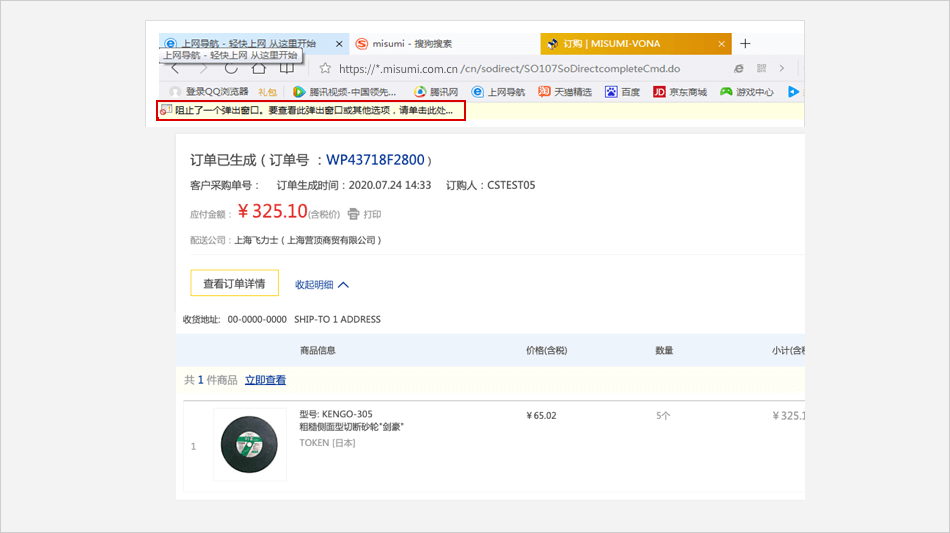This screenshot has height=533, width=950.
Task: Close the 订购 MISUMI-VONA tab
Action: (717, 44)
